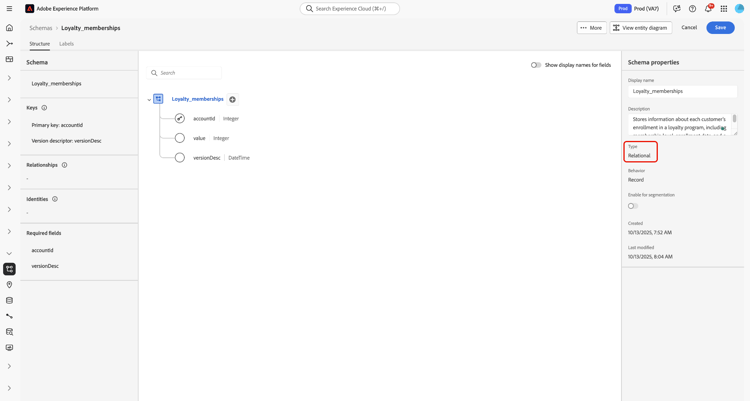Click the DateTime type of versionDesc
This screenshot has height=401, width=750.
point(239,157)
